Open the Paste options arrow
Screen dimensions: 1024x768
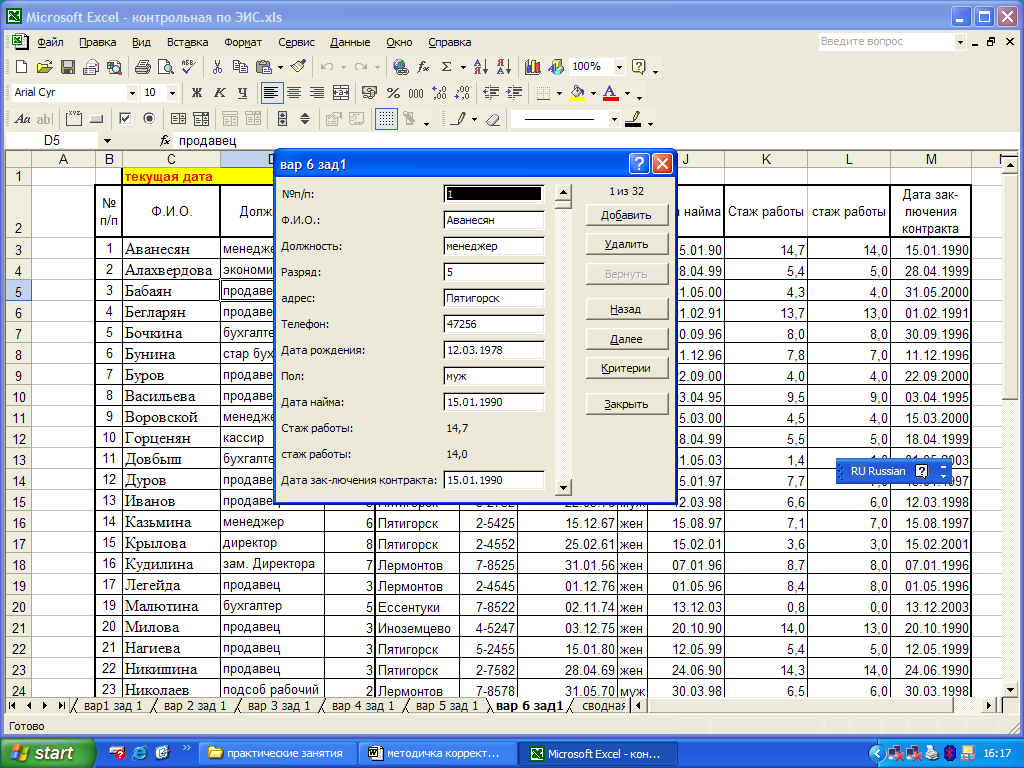[280, 67]
